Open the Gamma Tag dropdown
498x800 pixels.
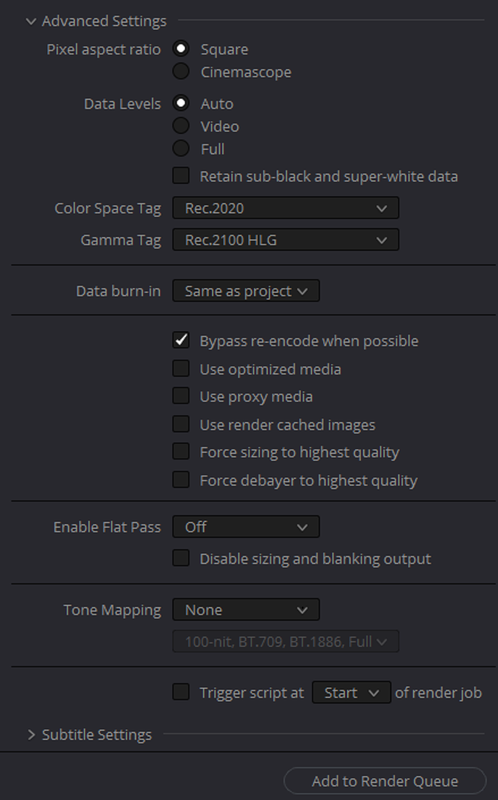(285, 240)
